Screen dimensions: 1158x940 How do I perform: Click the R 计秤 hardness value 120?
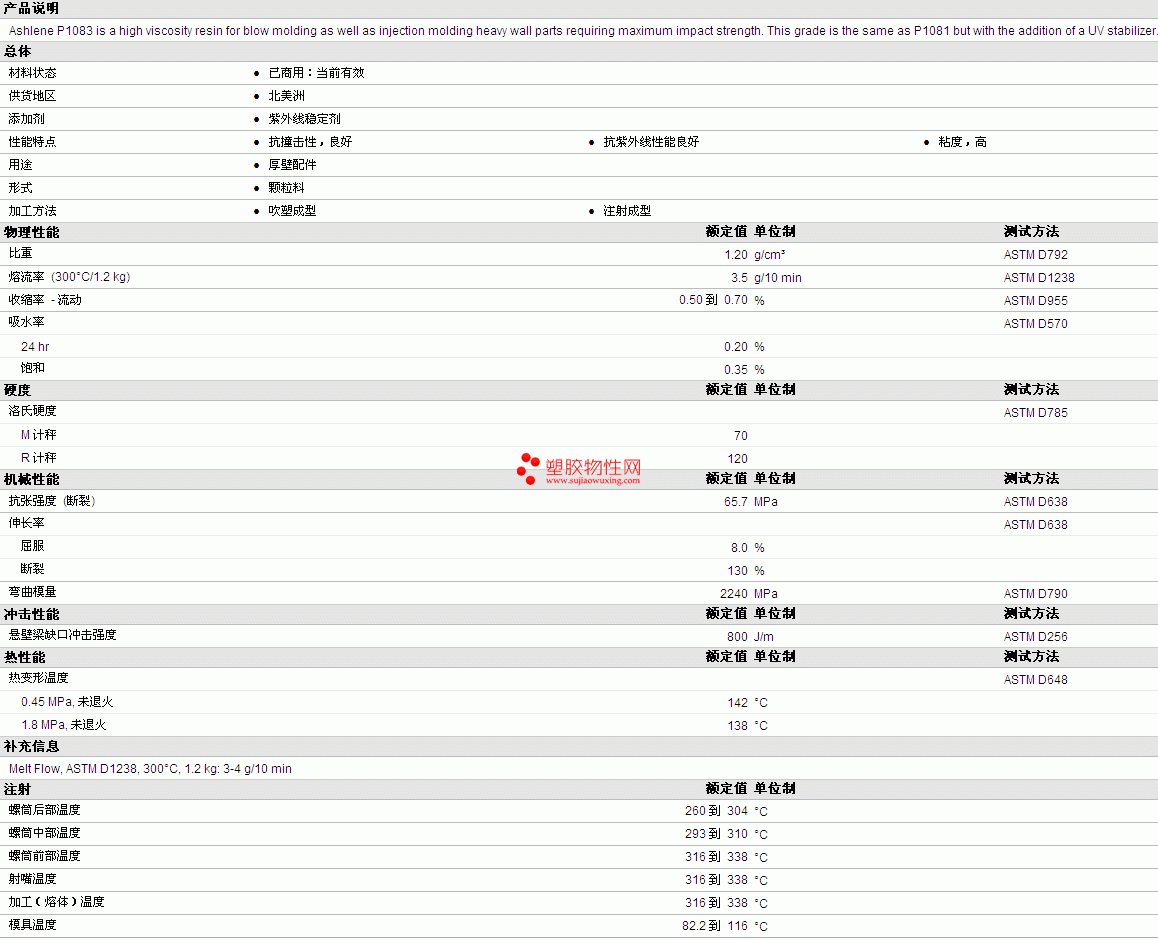[x=738, y=459]
